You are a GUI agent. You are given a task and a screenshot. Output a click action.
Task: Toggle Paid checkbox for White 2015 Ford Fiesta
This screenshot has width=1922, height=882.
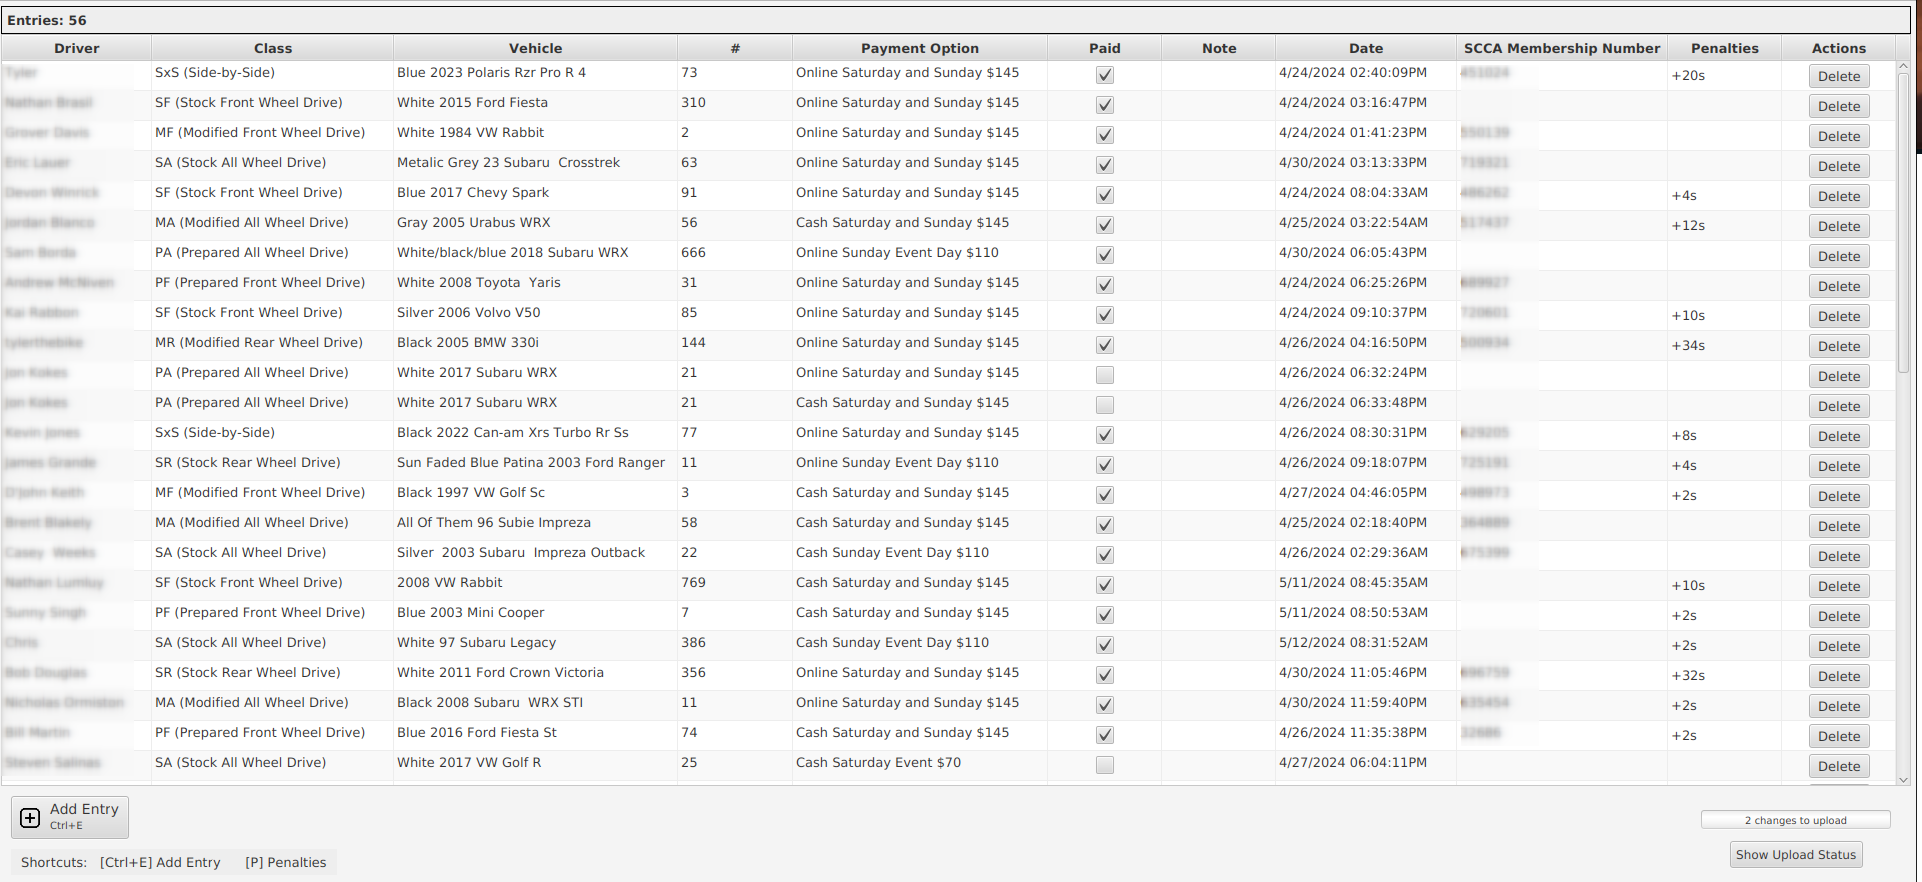point(1104,105)
